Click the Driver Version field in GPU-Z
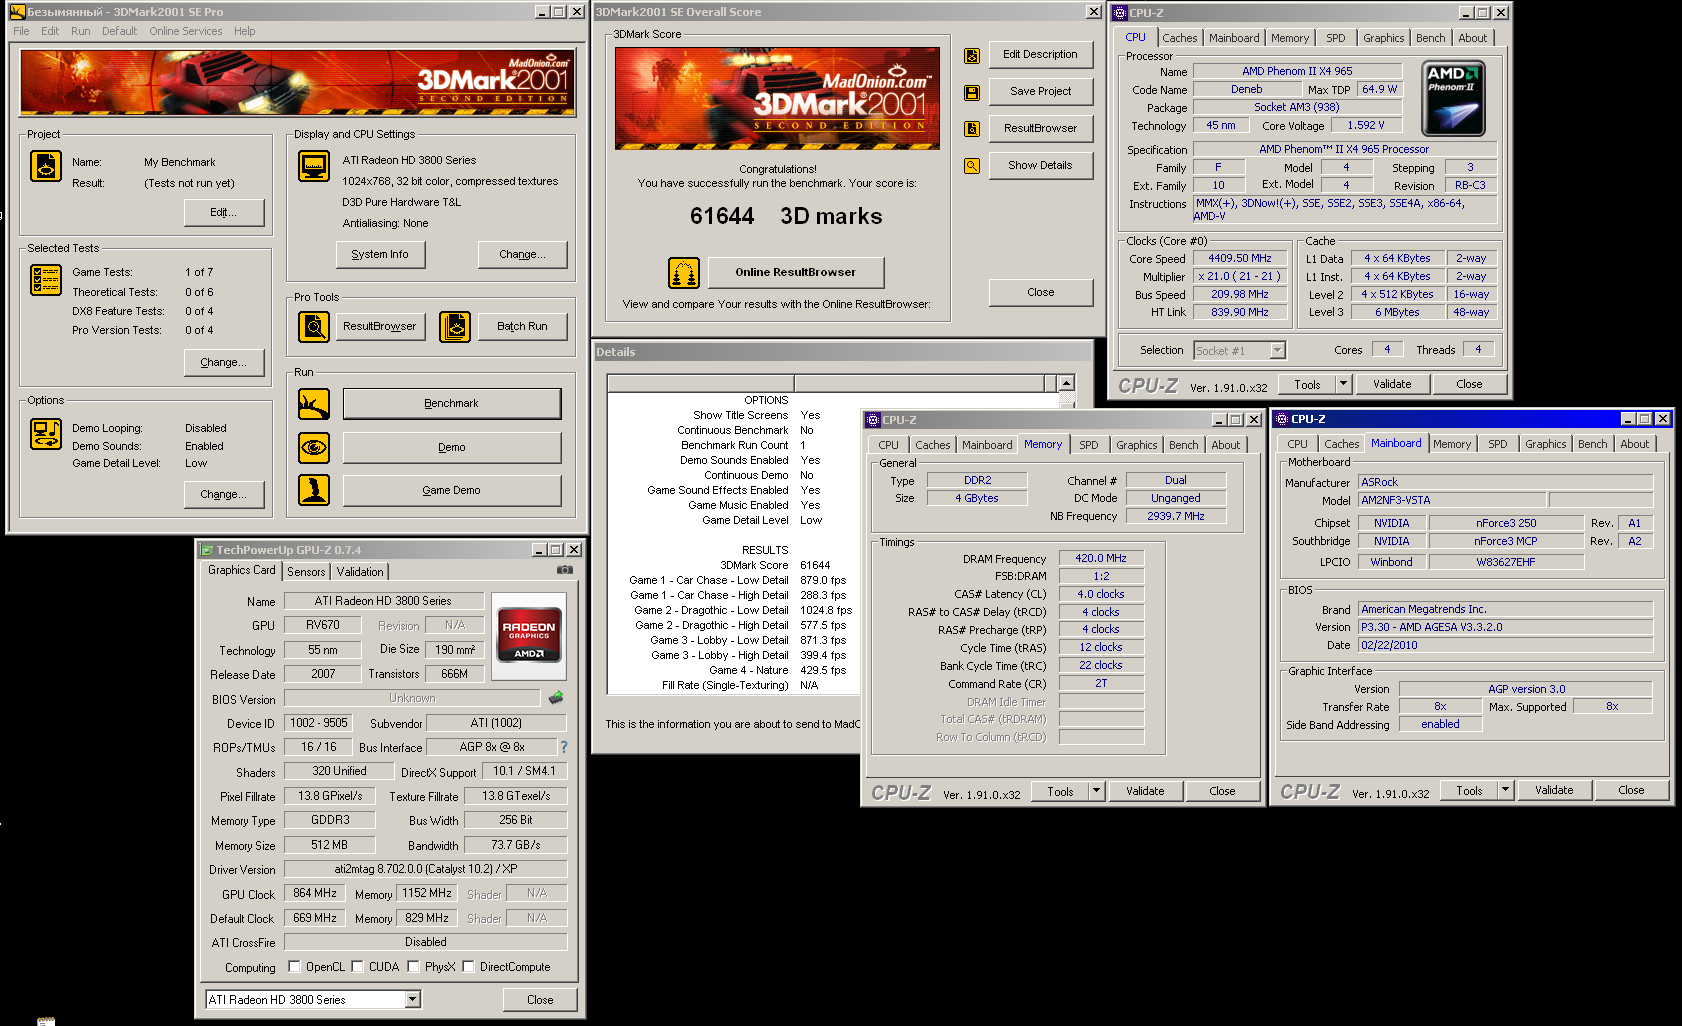This screenshot has height=1026, width=1682. click(426, 869)
